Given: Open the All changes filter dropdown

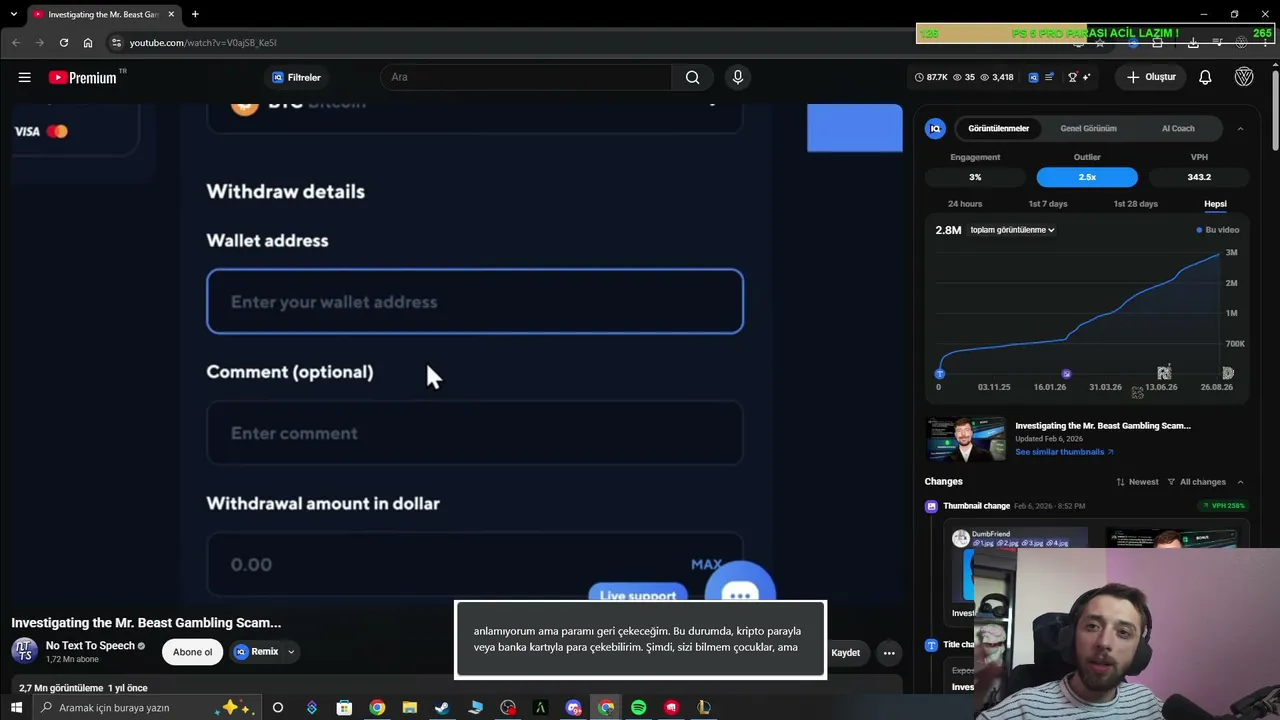Looking at the screenshot, I should click(1197, 482).
